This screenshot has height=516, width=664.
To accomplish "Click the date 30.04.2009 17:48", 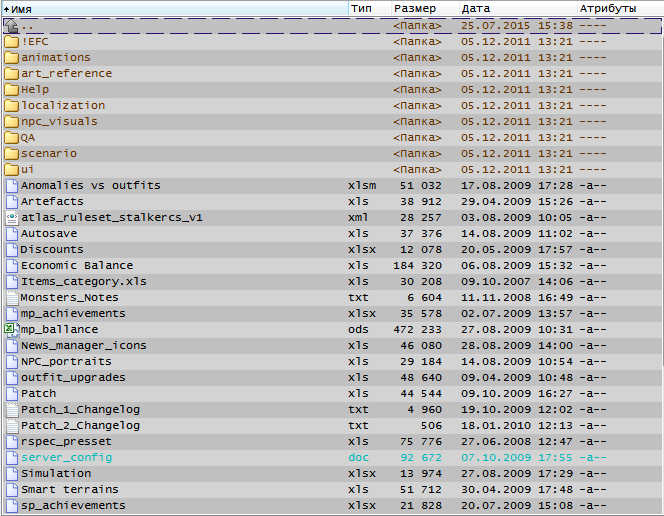I will [x=517, y=490].
